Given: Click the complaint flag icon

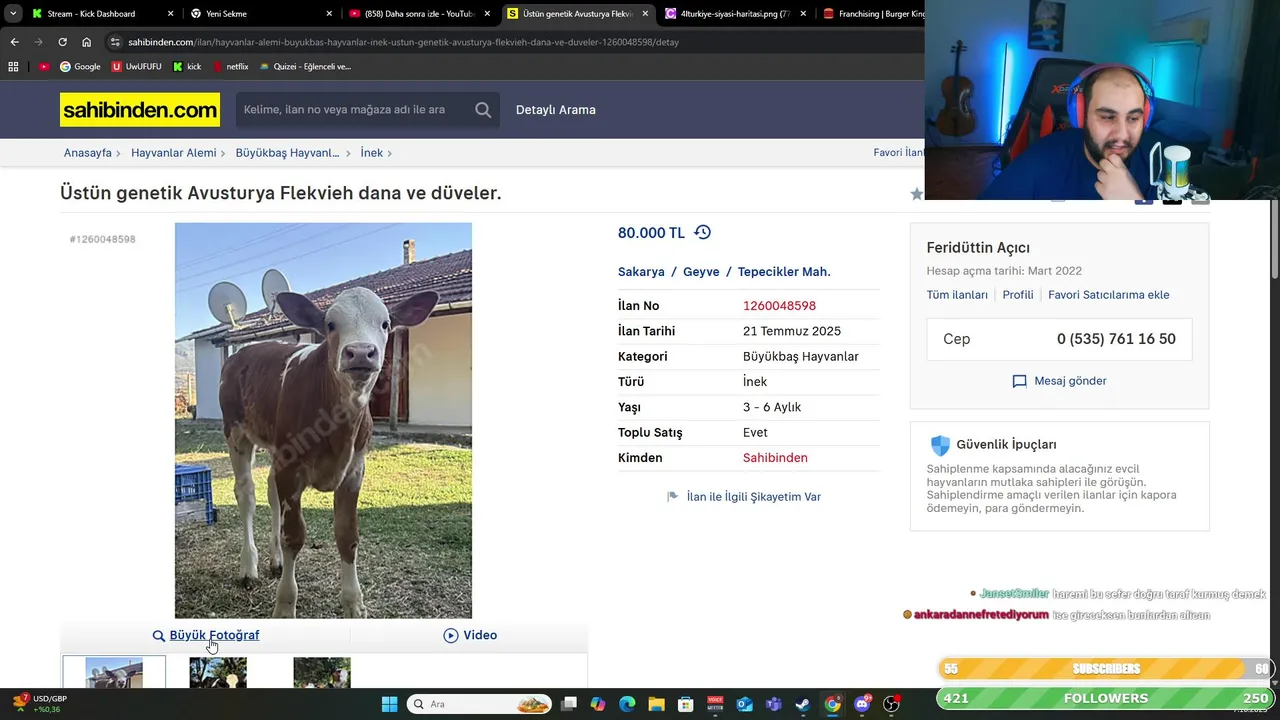Looking at the screenshot, I should click(x=673, y=497).
